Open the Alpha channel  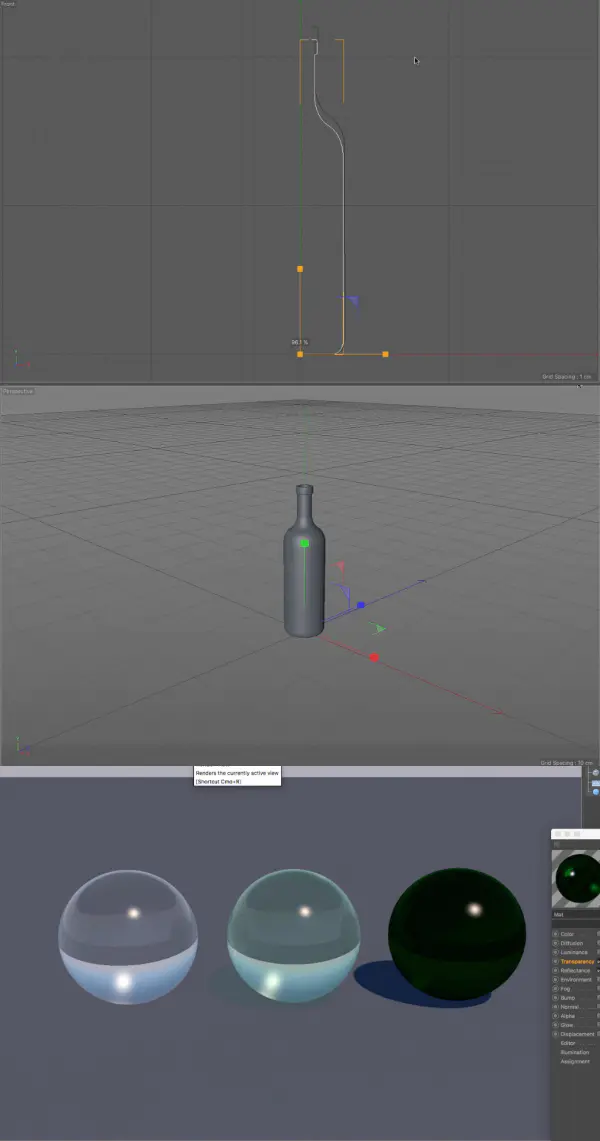pos(567,1016)
